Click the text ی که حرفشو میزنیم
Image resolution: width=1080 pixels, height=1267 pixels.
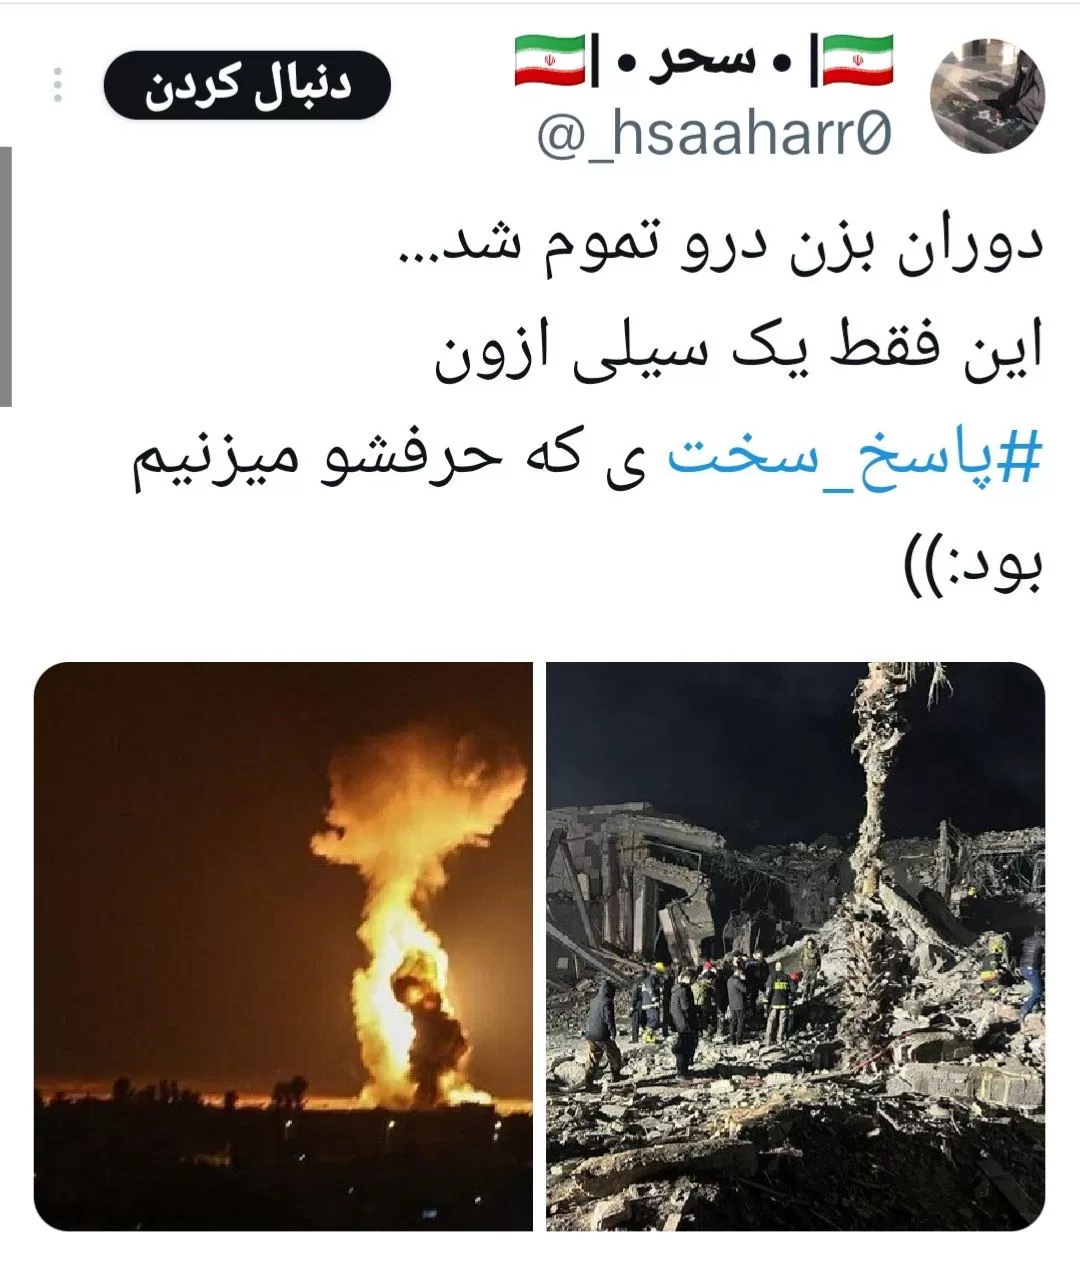coord(396,458)
